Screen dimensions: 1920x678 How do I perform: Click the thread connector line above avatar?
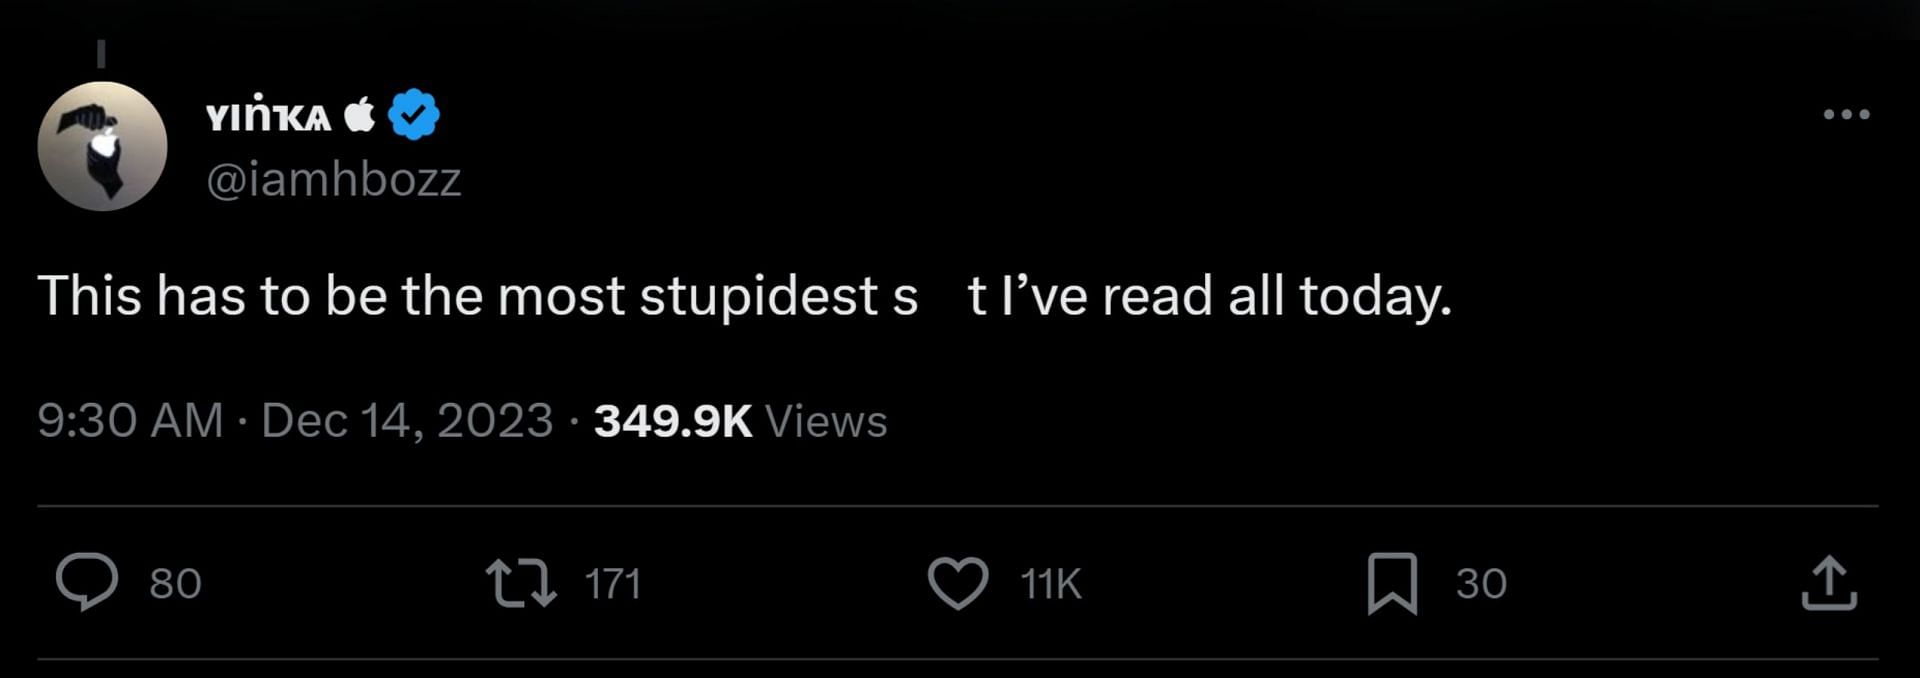click(101, 53)
